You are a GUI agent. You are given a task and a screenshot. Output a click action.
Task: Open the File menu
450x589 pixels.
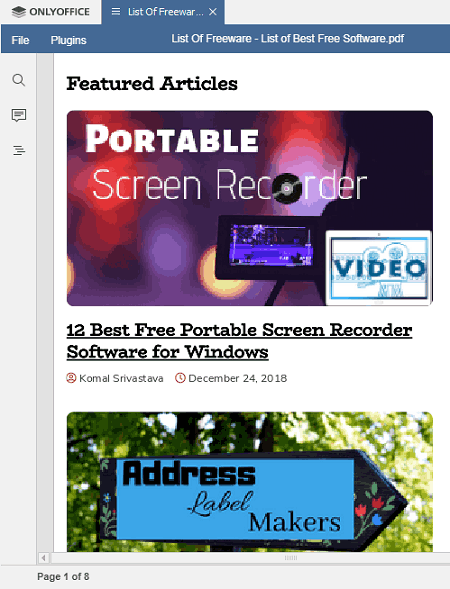click(x=20, y=40)
